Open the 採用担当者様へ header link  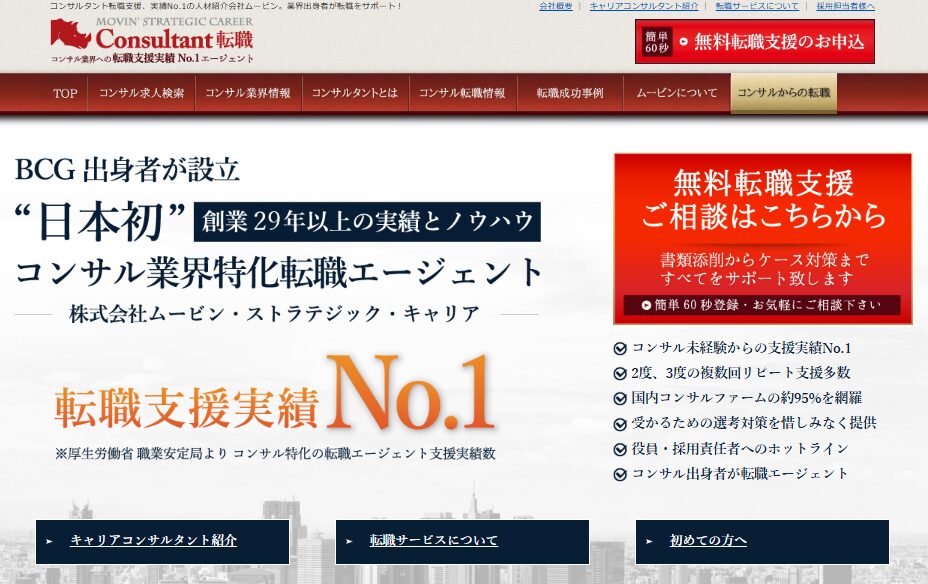[845, 6]
